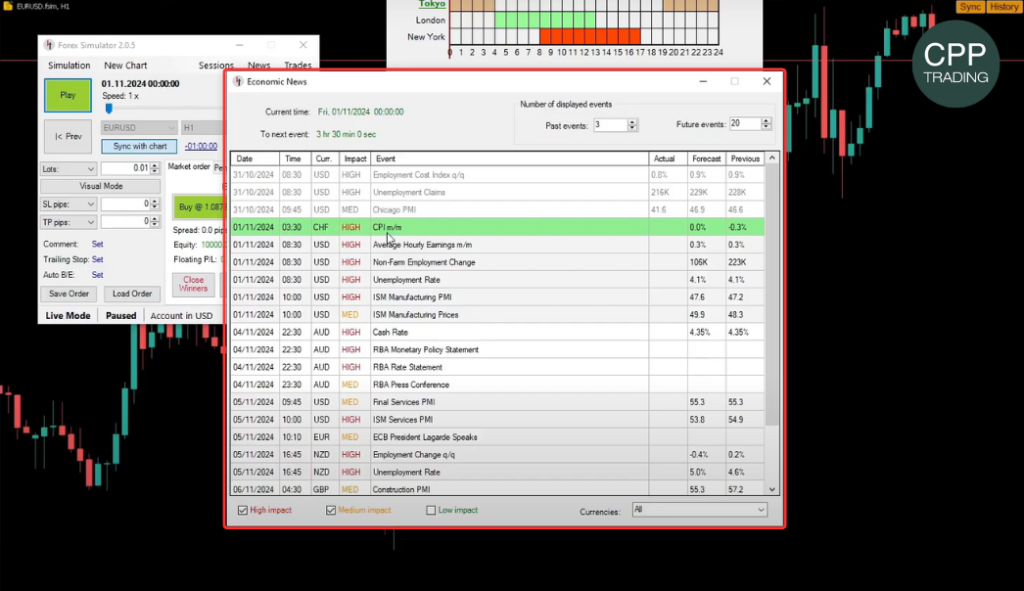
Task: Select the CHF CPI m/m event row
Action: pos(498,227)
